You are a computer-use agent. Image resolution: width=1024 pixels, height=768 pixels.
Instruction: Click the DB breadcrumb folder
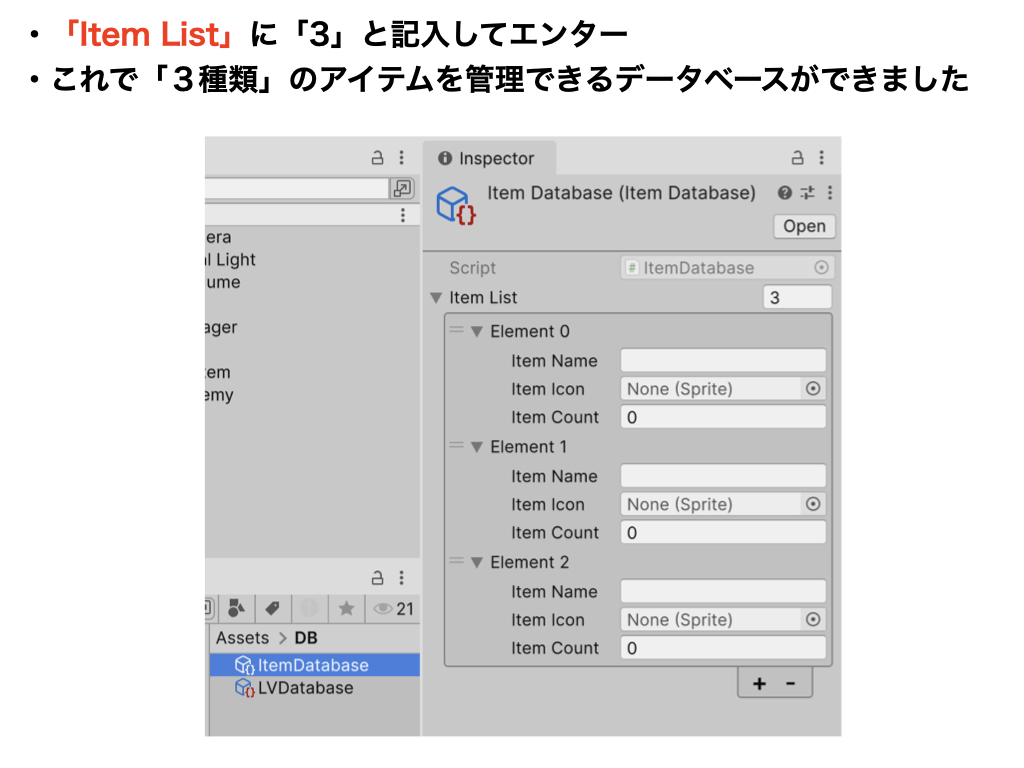(306, 638)
